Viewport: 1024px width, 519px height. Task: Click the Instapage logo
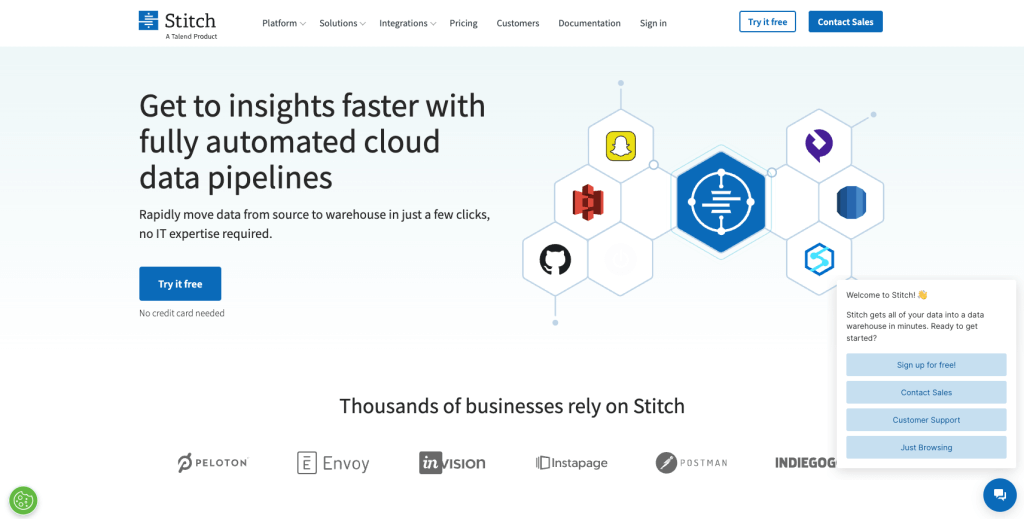(571, 463)
